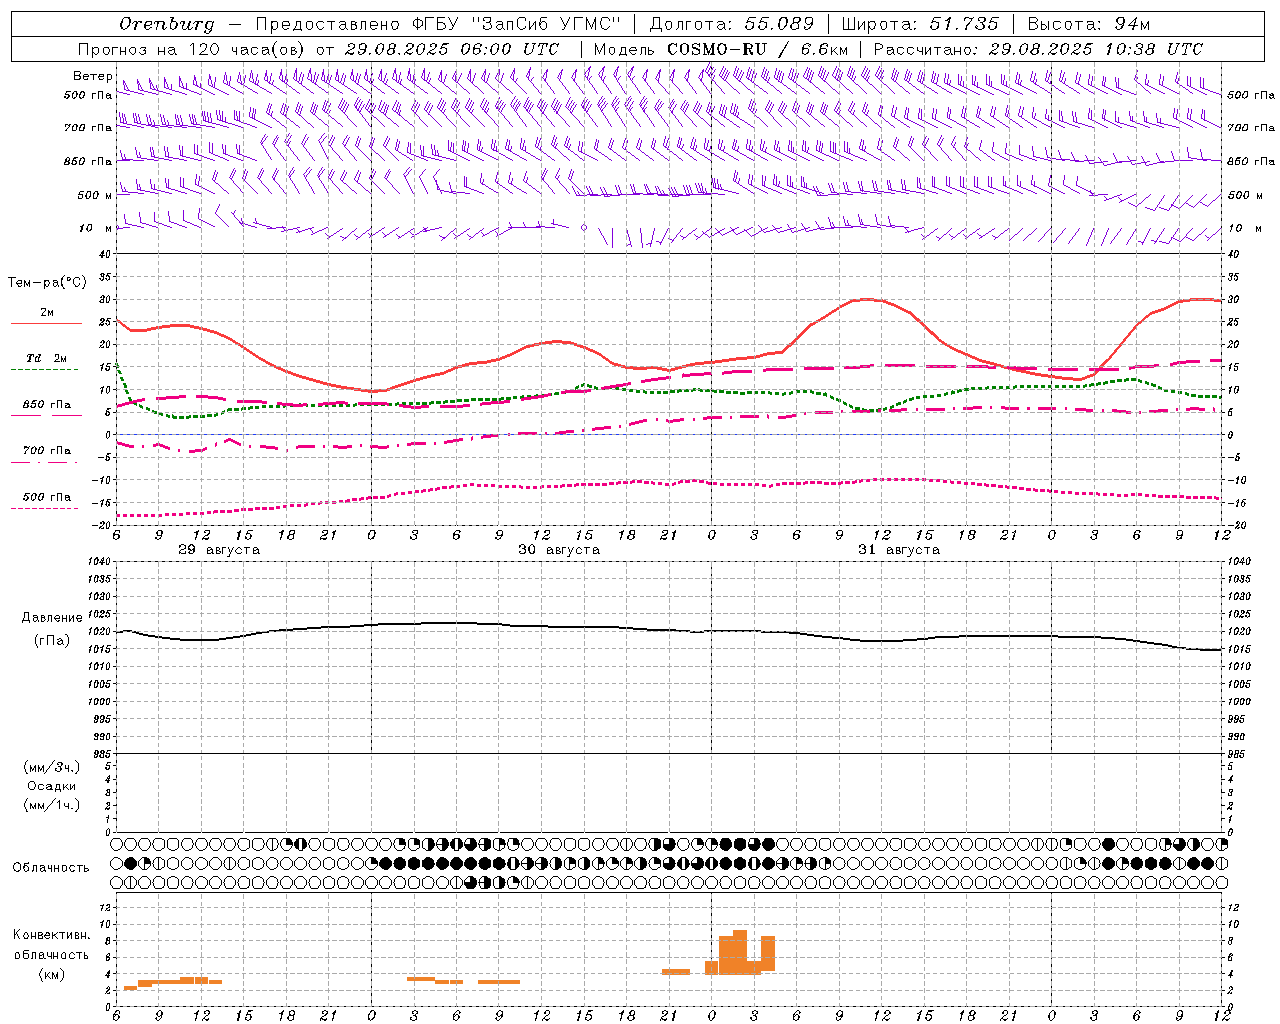This screenshot has height=1024, width=1280.
Task: Select the "Предоставлено ФГБУ ЗапСиб УГМС" header text
Action: coord(438,24)
